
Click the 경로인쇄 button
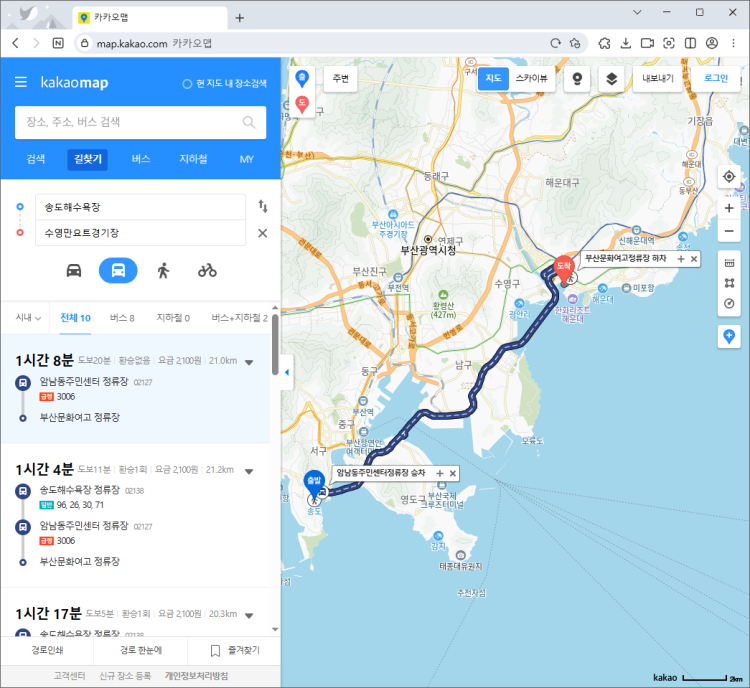click(47, 650)
